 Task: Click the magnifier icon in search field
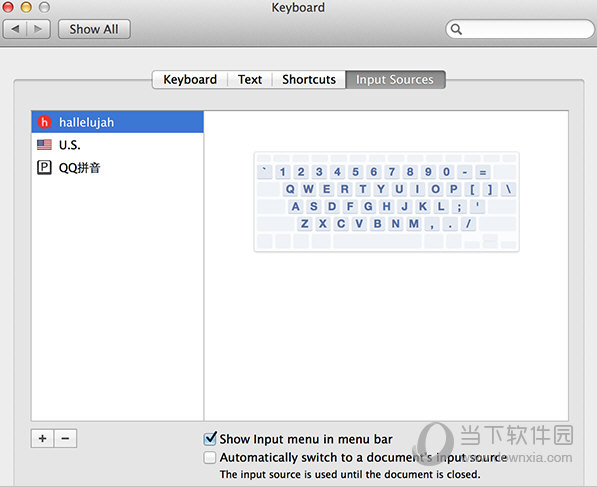[x=456, y=29]
